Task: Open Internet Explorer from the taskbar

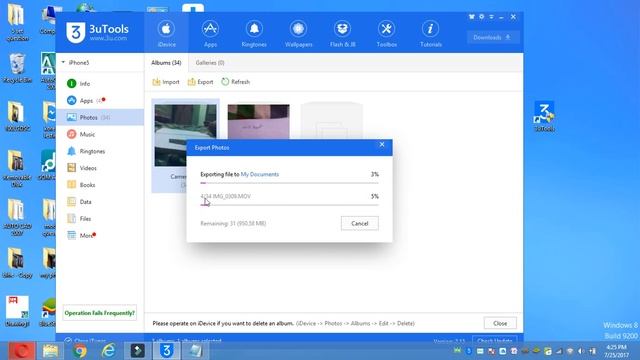Action: [108, 351]
